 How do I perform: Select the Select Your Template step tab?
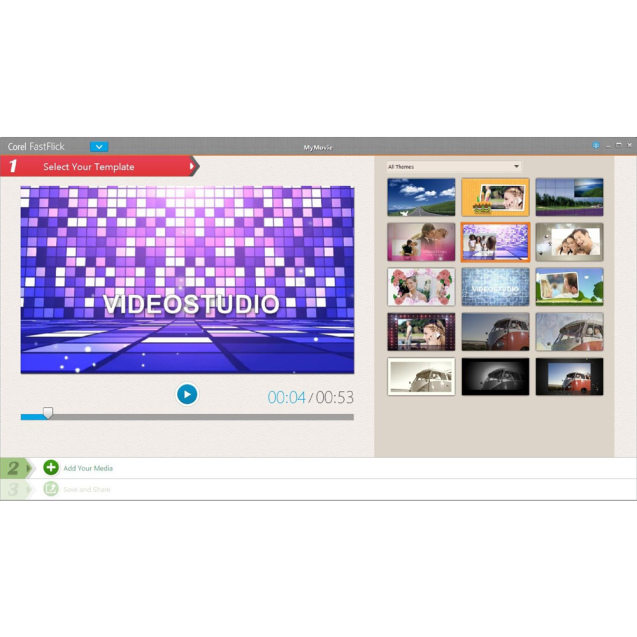click(100, 166)
